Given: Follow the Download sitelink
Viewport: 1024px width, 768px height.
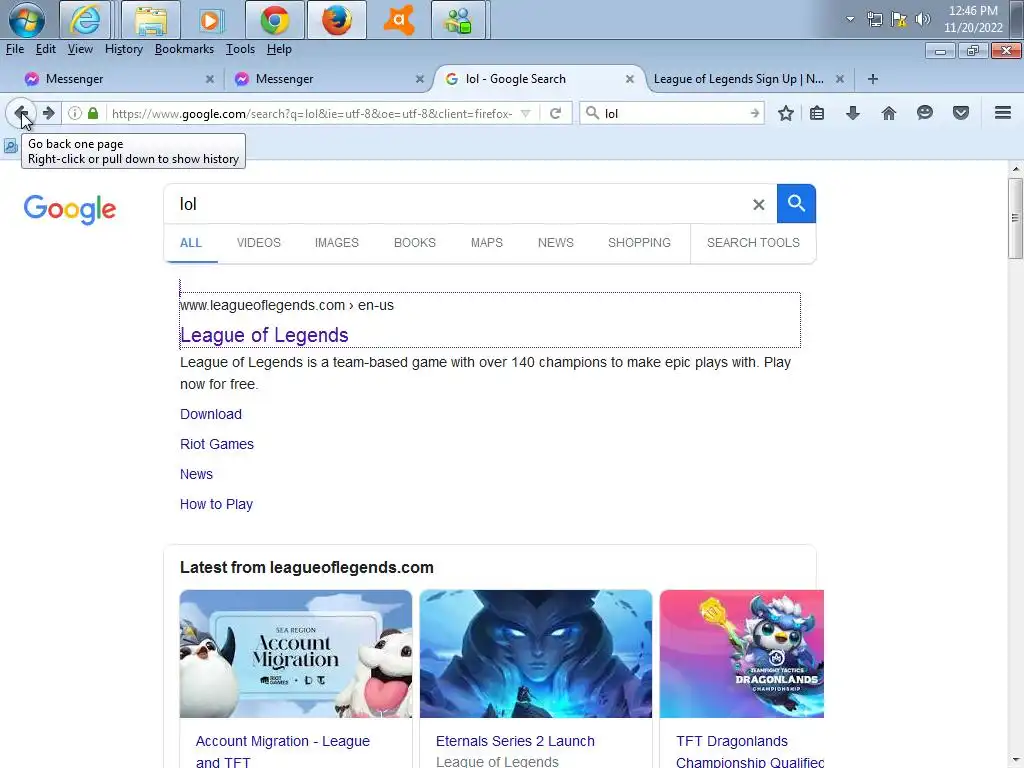Looking at the screenshot, I should coord(211,414).
